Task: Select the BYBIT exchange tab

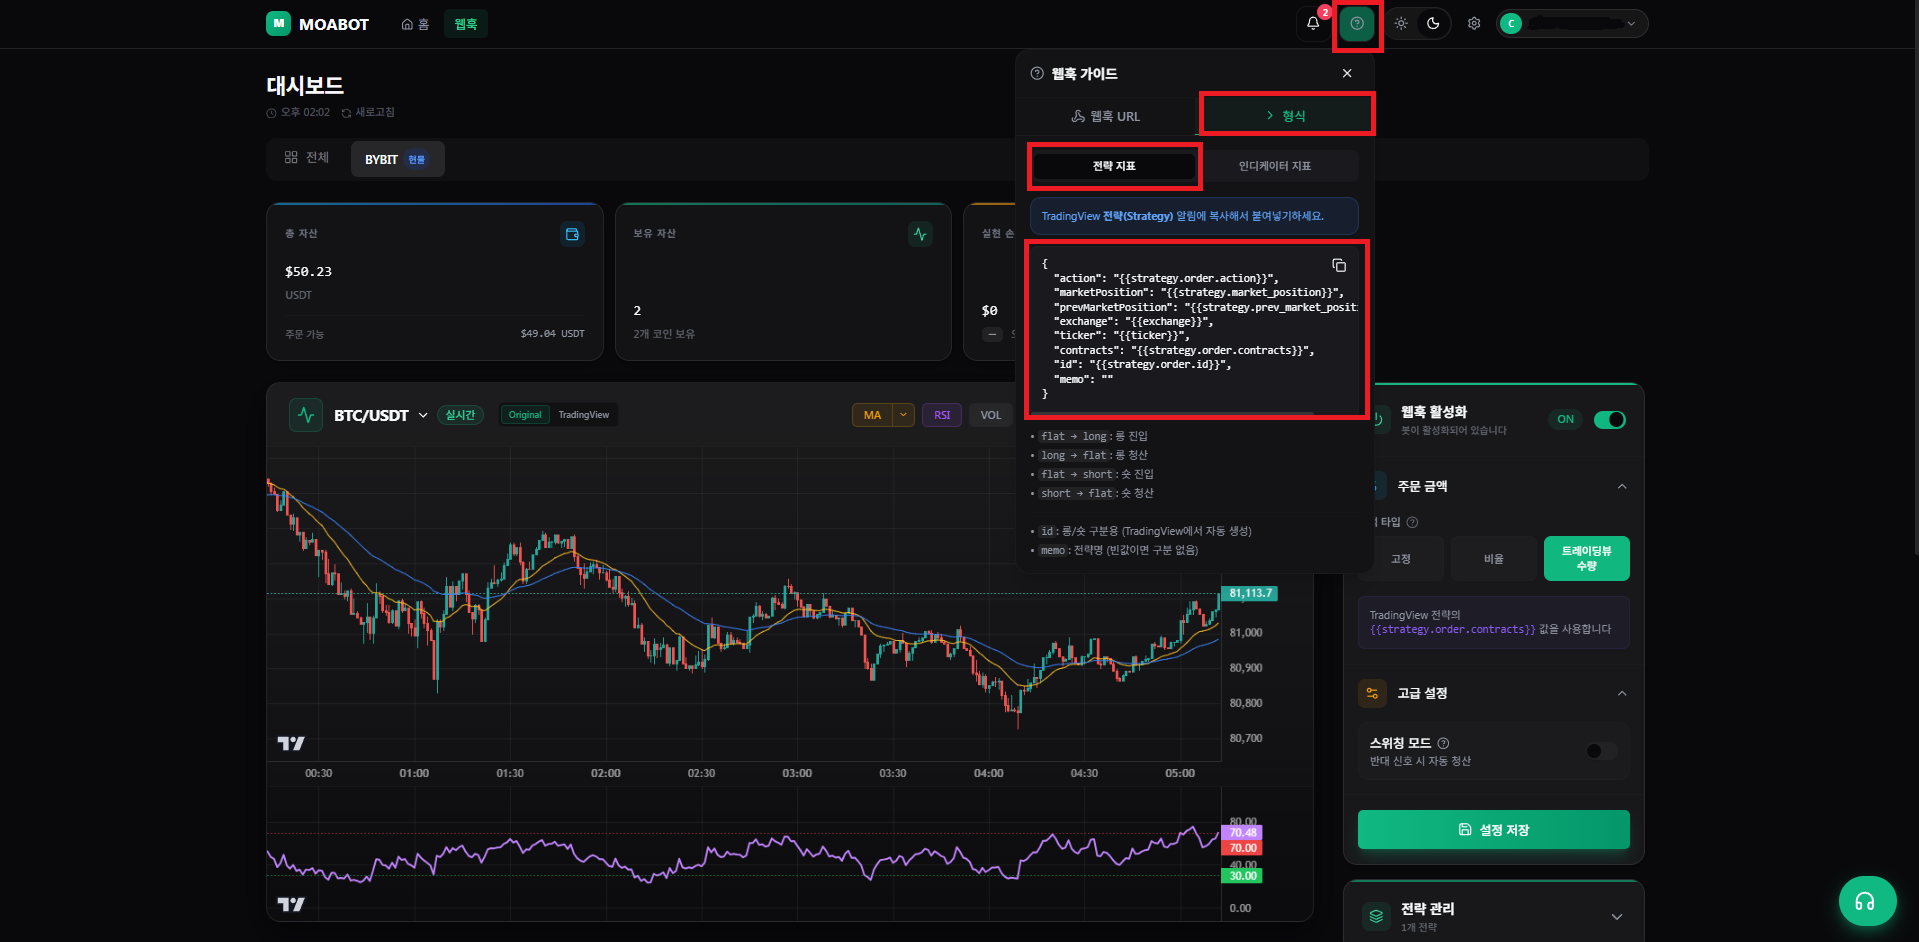Action: pyautogui.click(x=397, y=159)
